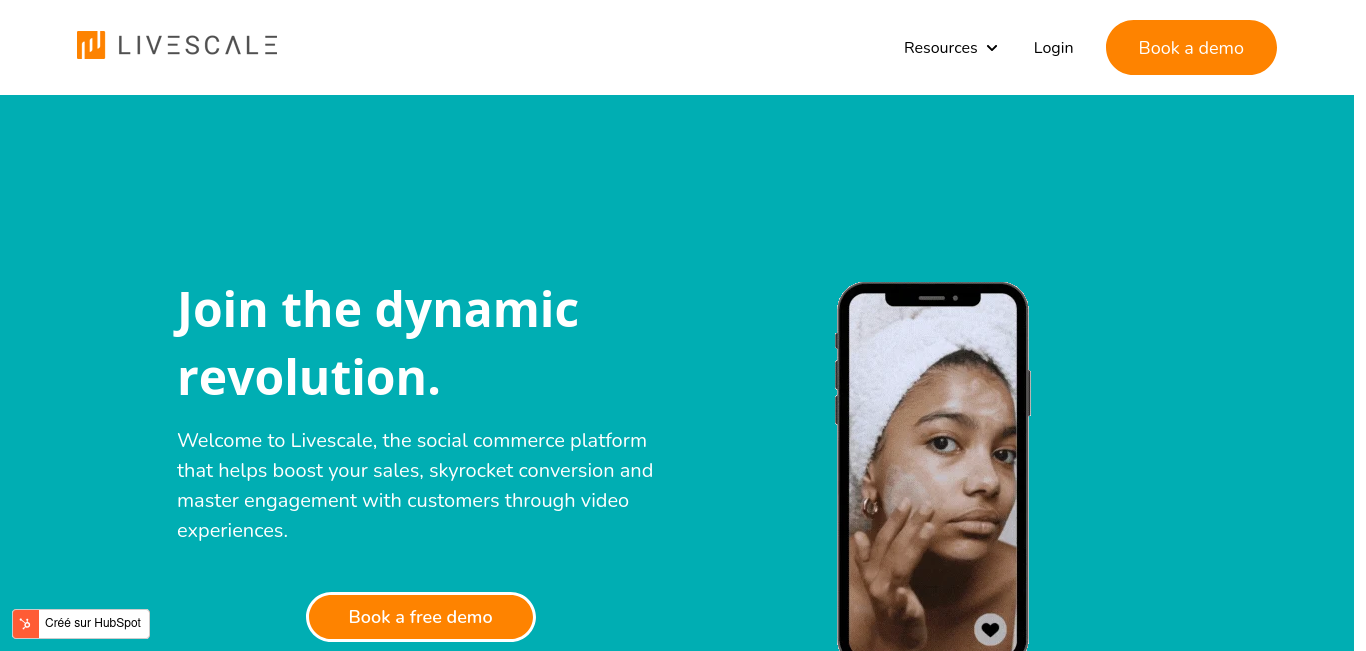Click the "Join the dynamic revolution." headline

coord(378,342)
